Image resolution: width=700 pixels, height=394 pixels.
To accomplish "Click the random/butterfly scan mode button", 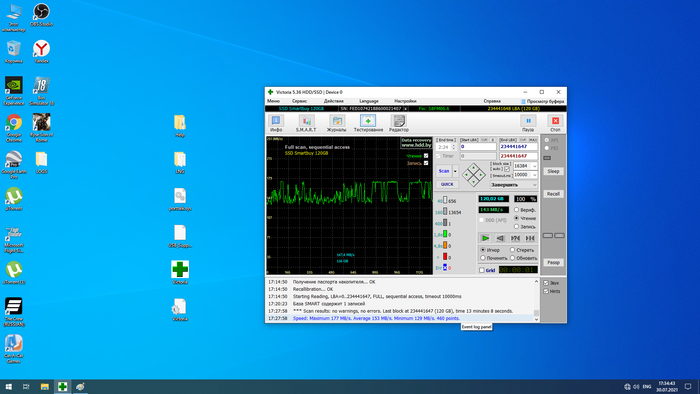I will click(x=515, y=238).
